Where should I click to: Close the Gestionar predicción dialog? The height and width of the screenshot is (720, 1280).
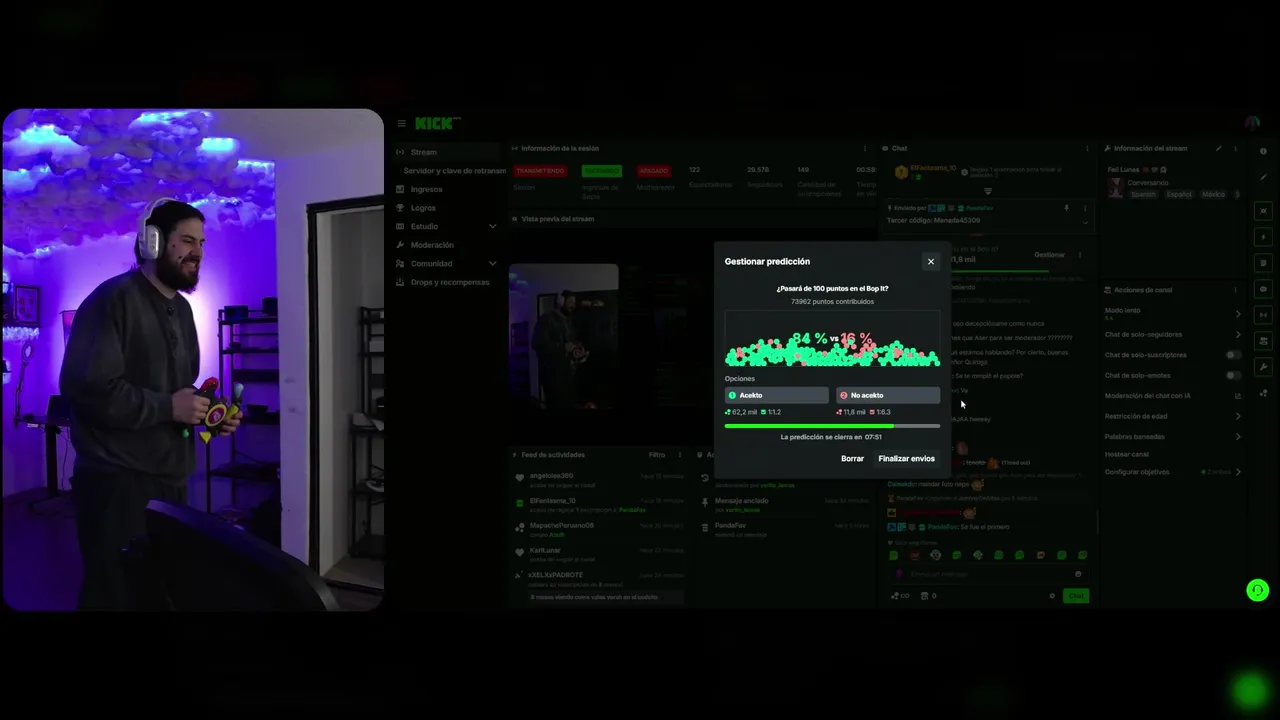tap(930, 262)
